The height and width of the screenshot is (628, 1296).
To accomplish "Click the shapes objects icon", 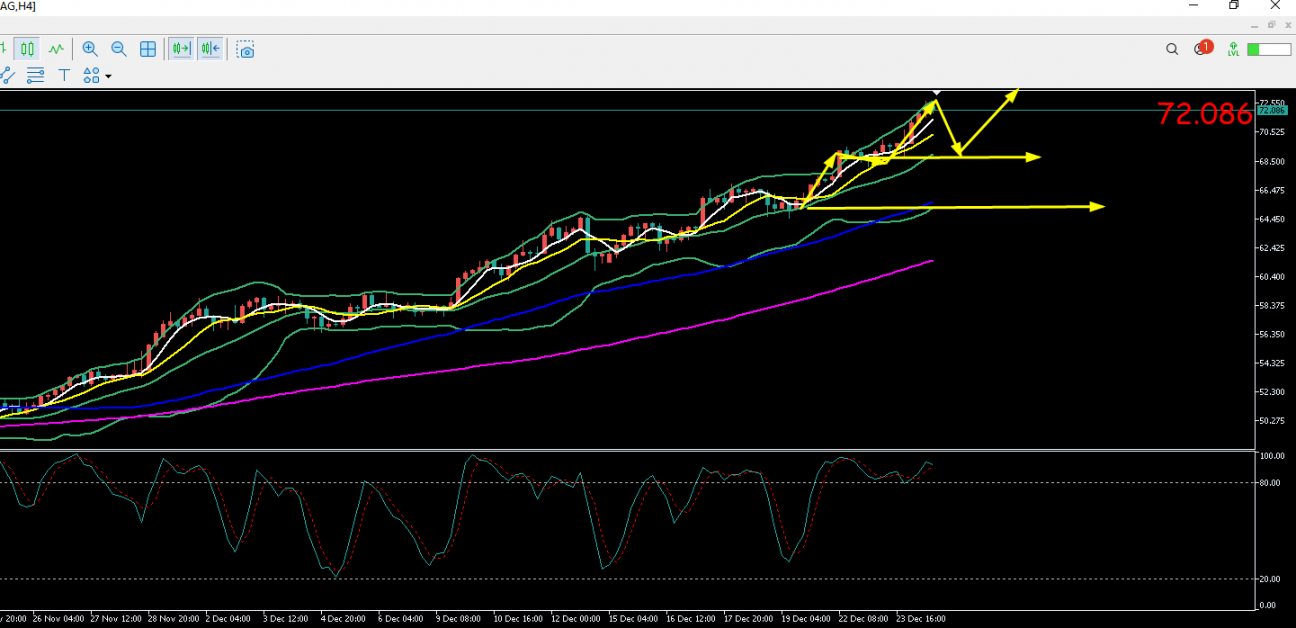I will coord(91,75).
